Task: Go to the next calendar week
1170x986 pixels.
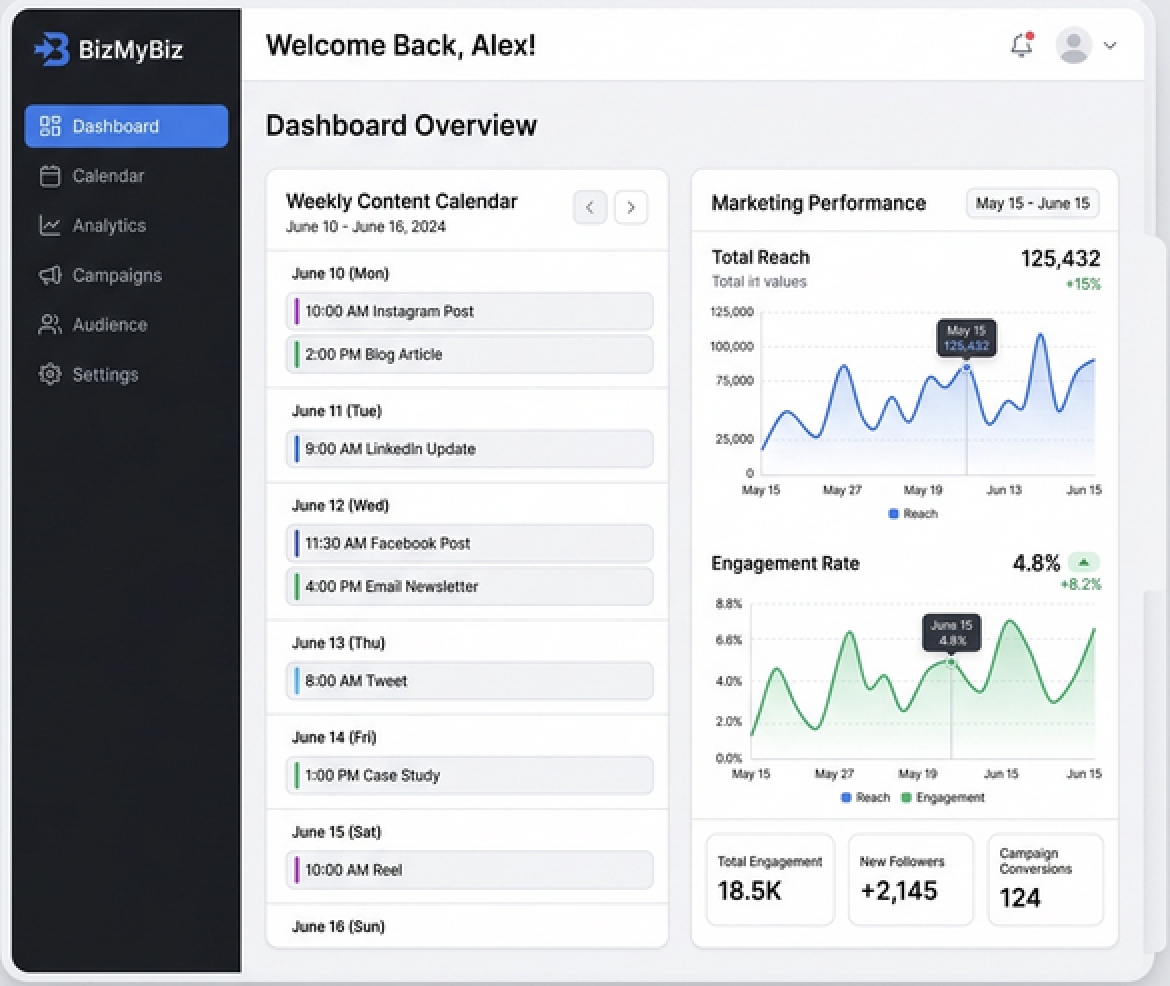Action: (x=631, y=208)
